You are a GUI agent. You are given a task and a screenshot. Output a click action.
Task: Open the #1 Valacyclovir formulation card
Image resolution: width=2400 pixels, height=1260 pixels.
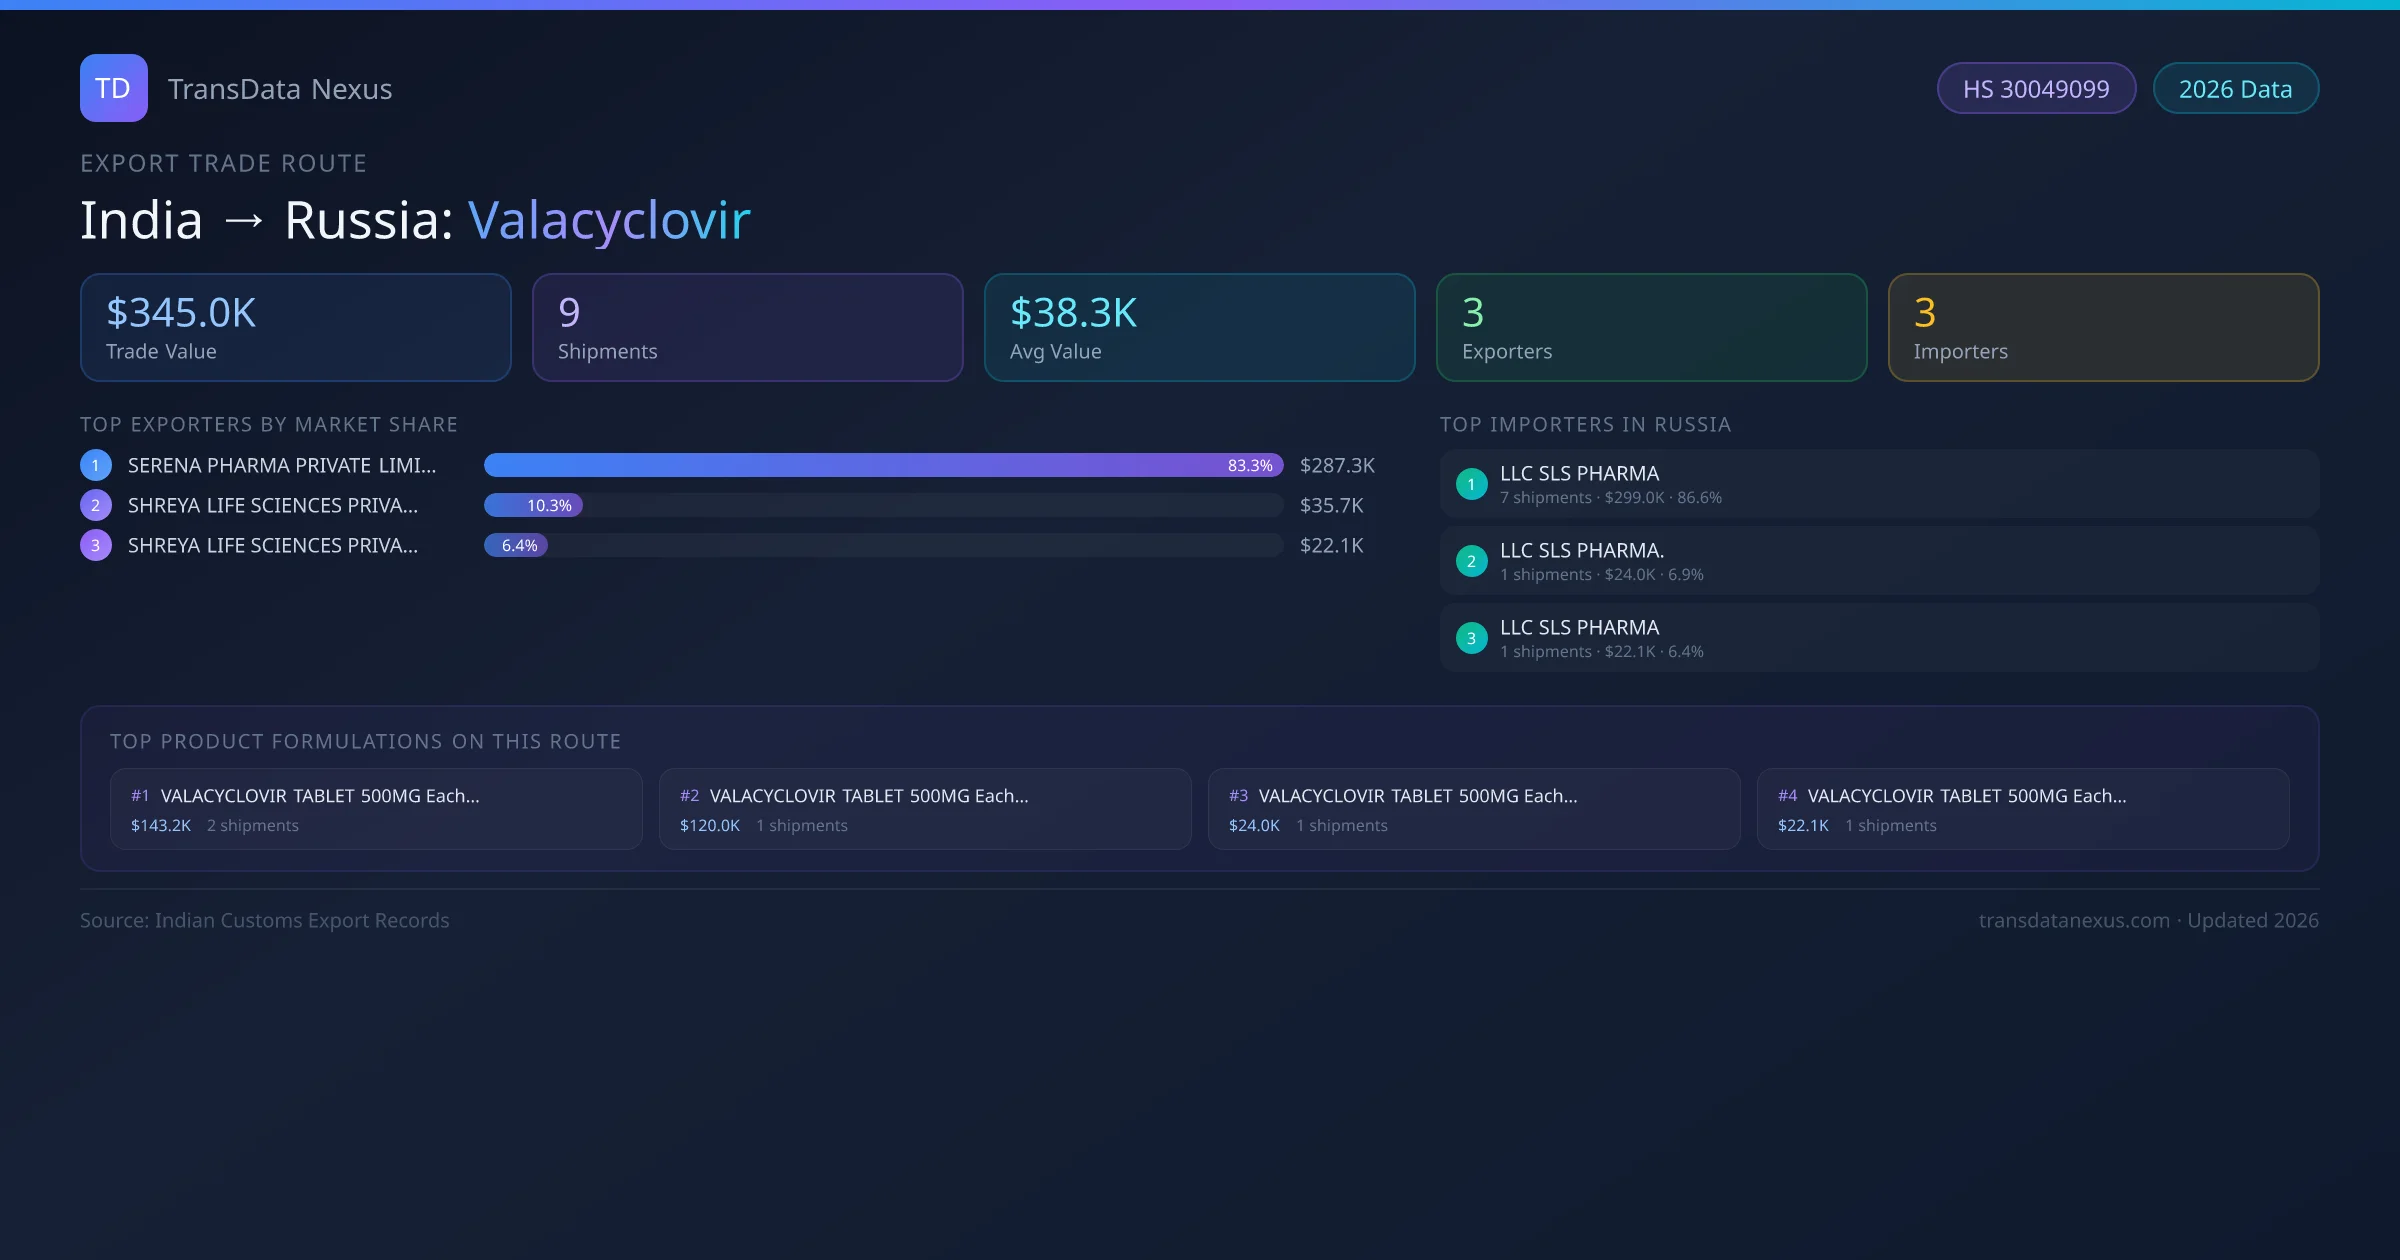coord(376,809)
